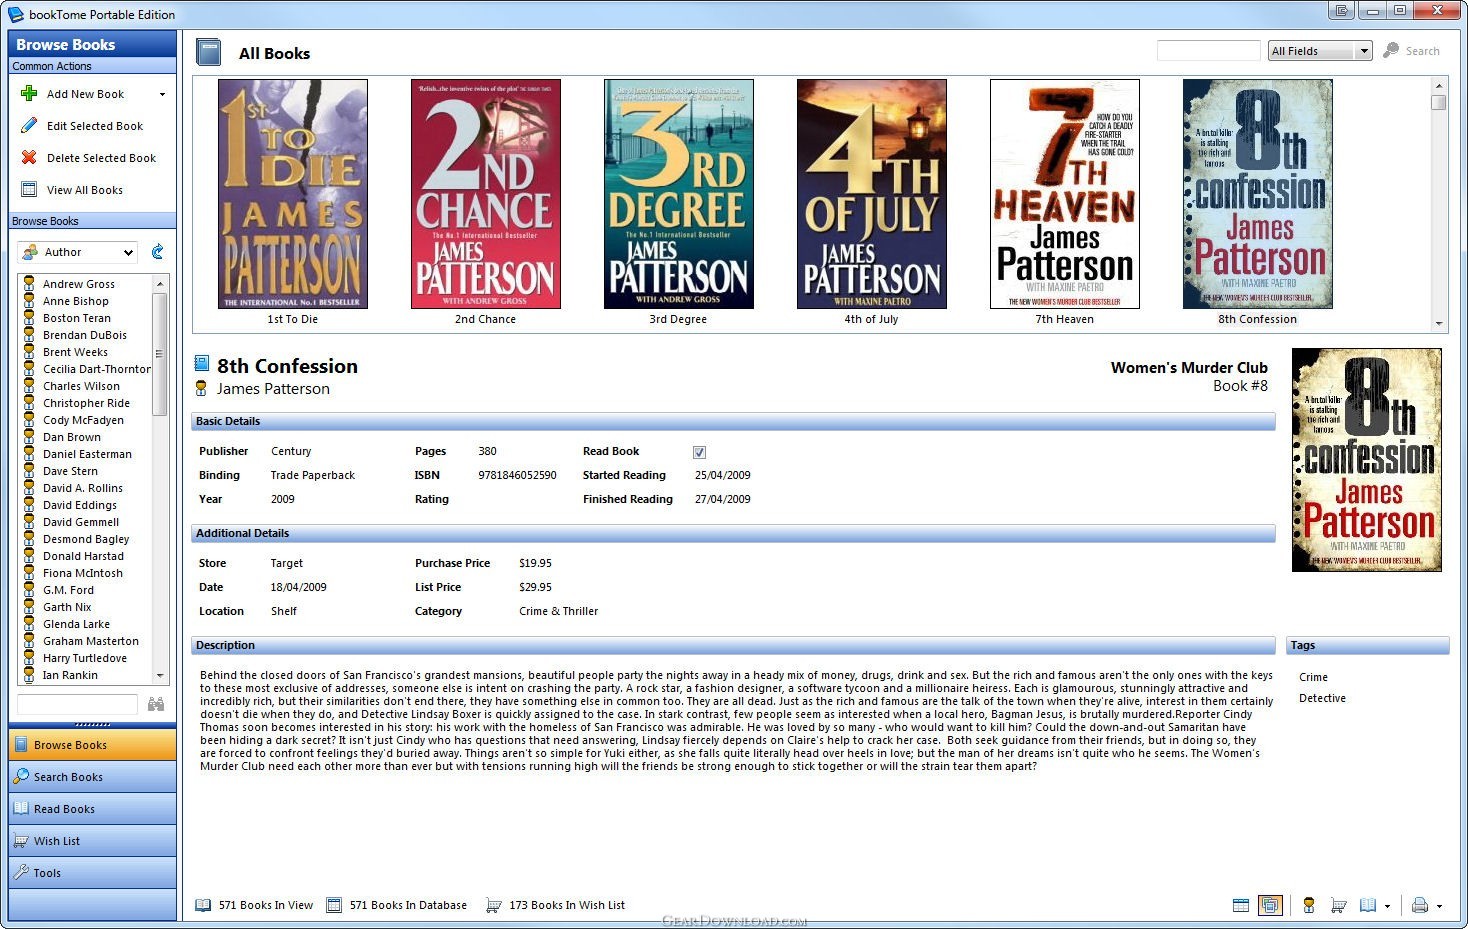Click the Delete Selected Book red X icon
This screenshot has width=1468, height=929.
pos(29,158)
